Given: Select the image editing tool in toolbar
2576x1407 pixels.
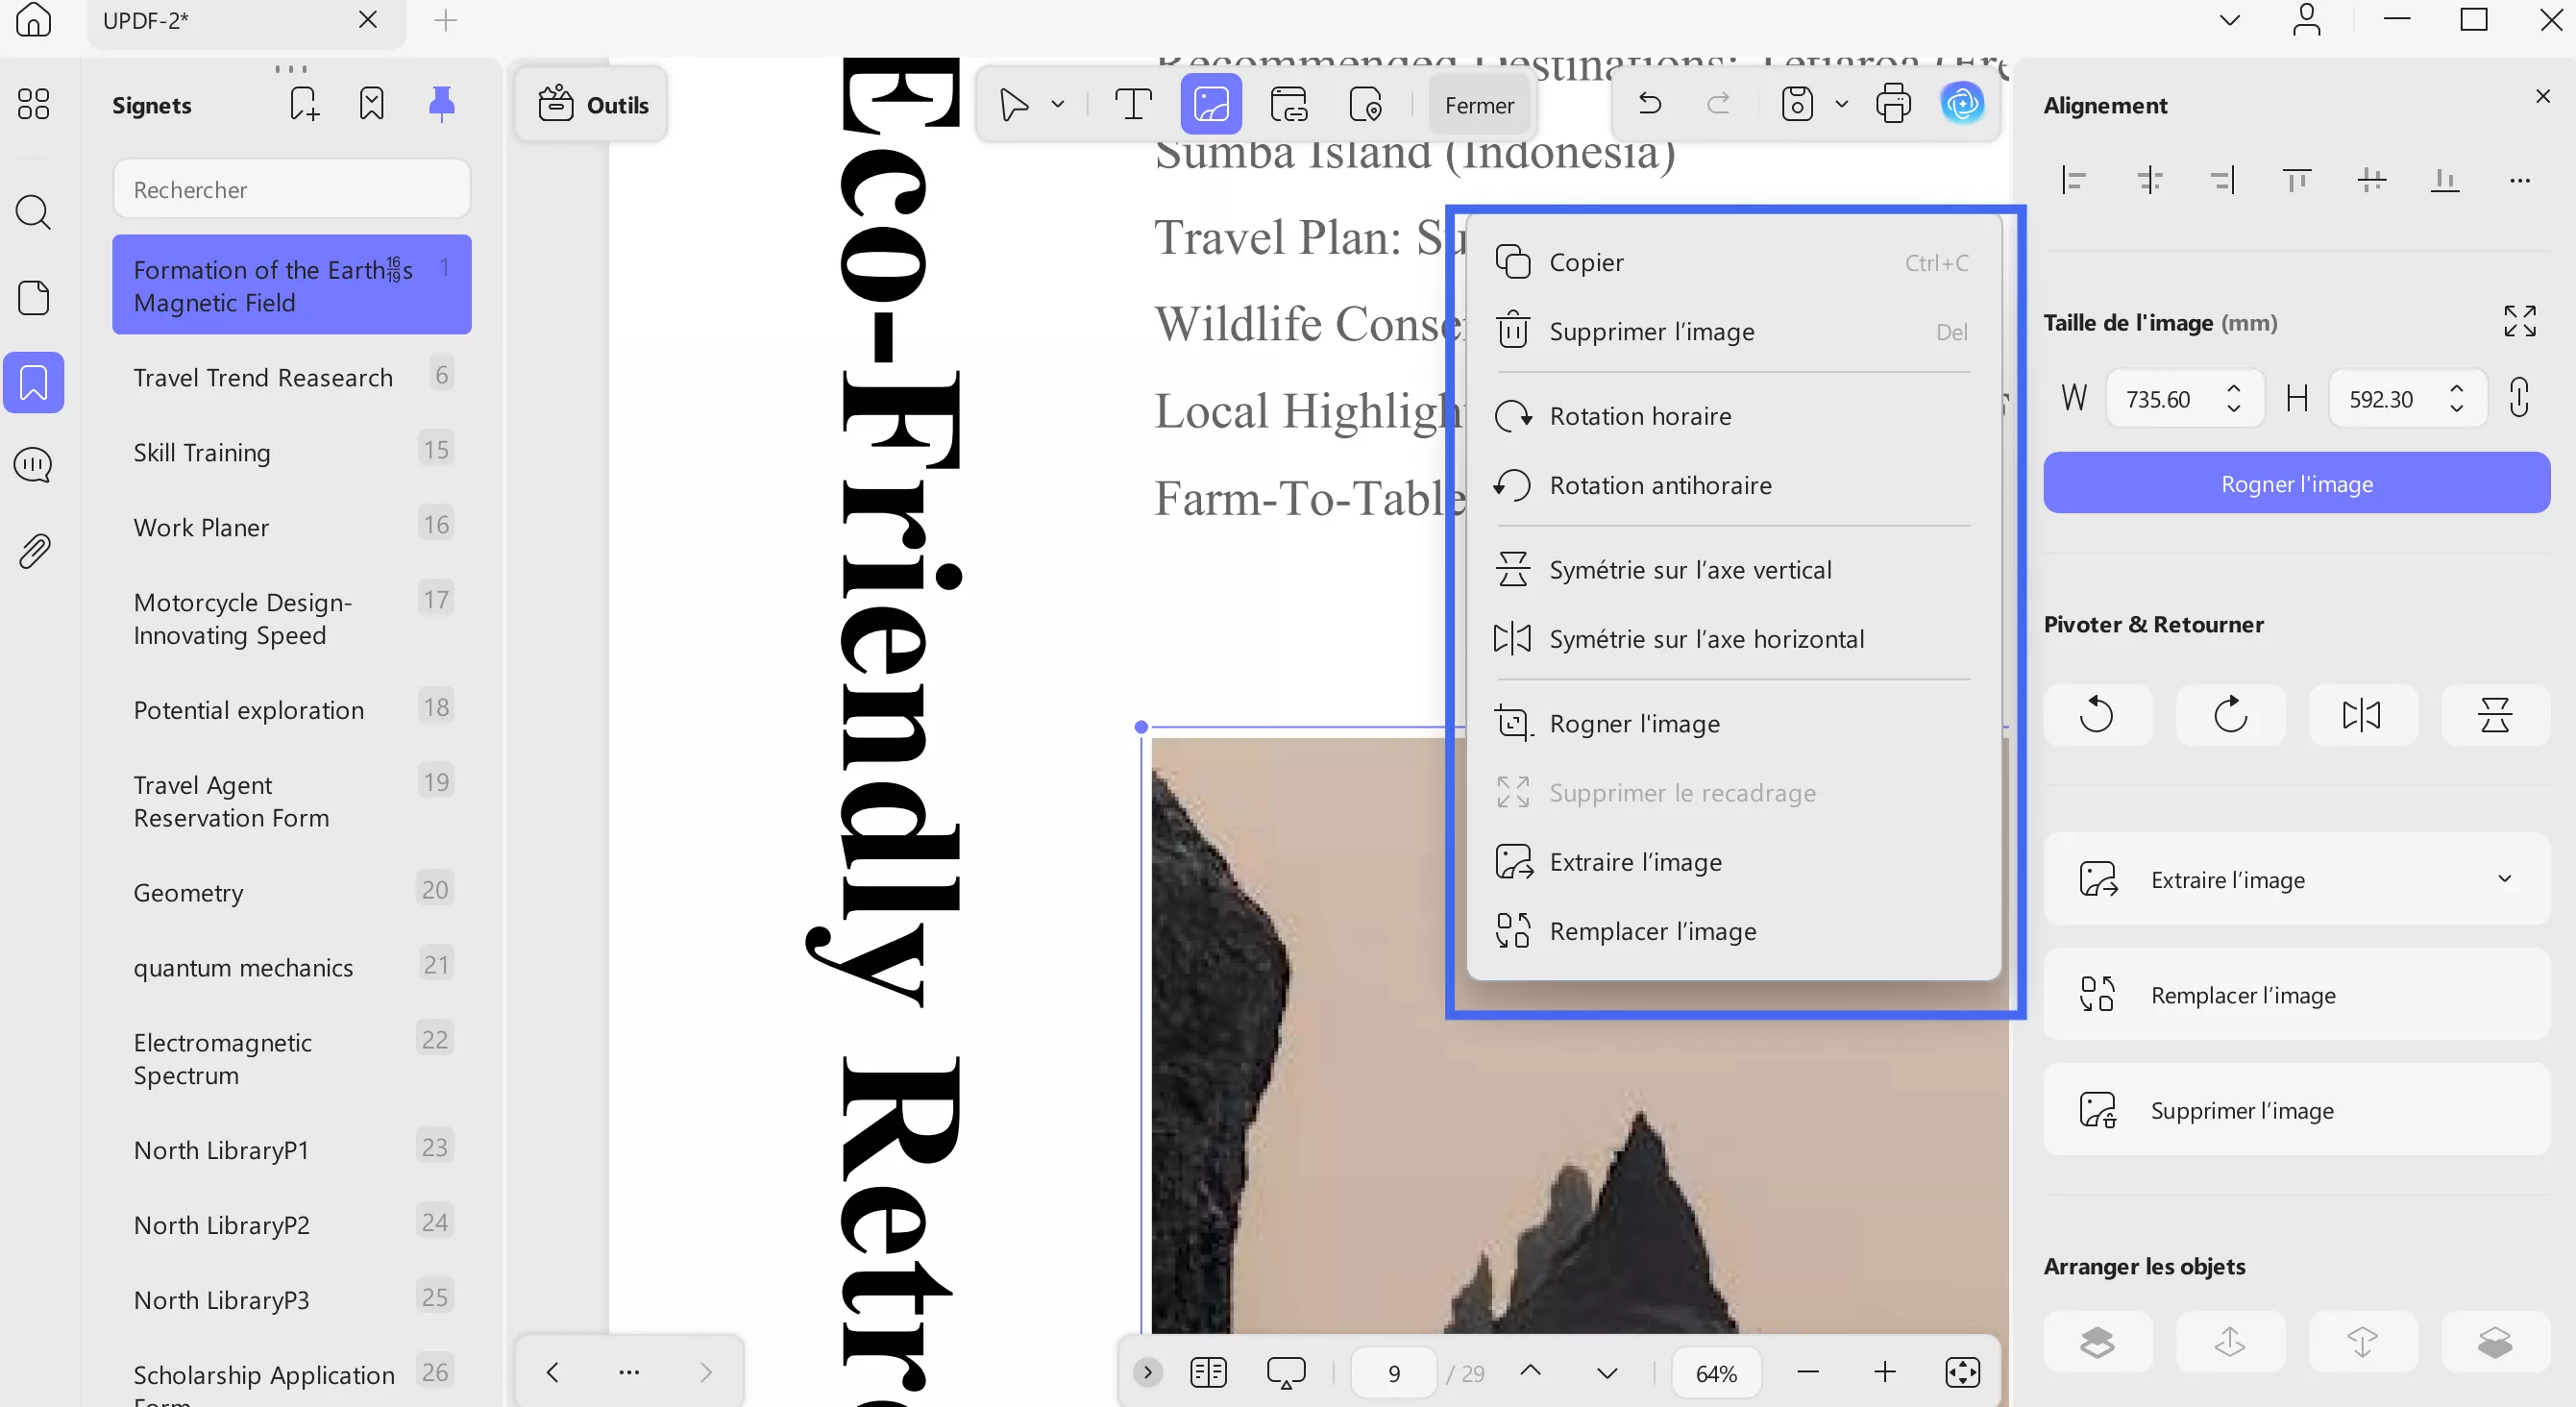Looking at the screenshot, I should point(1210,104).
